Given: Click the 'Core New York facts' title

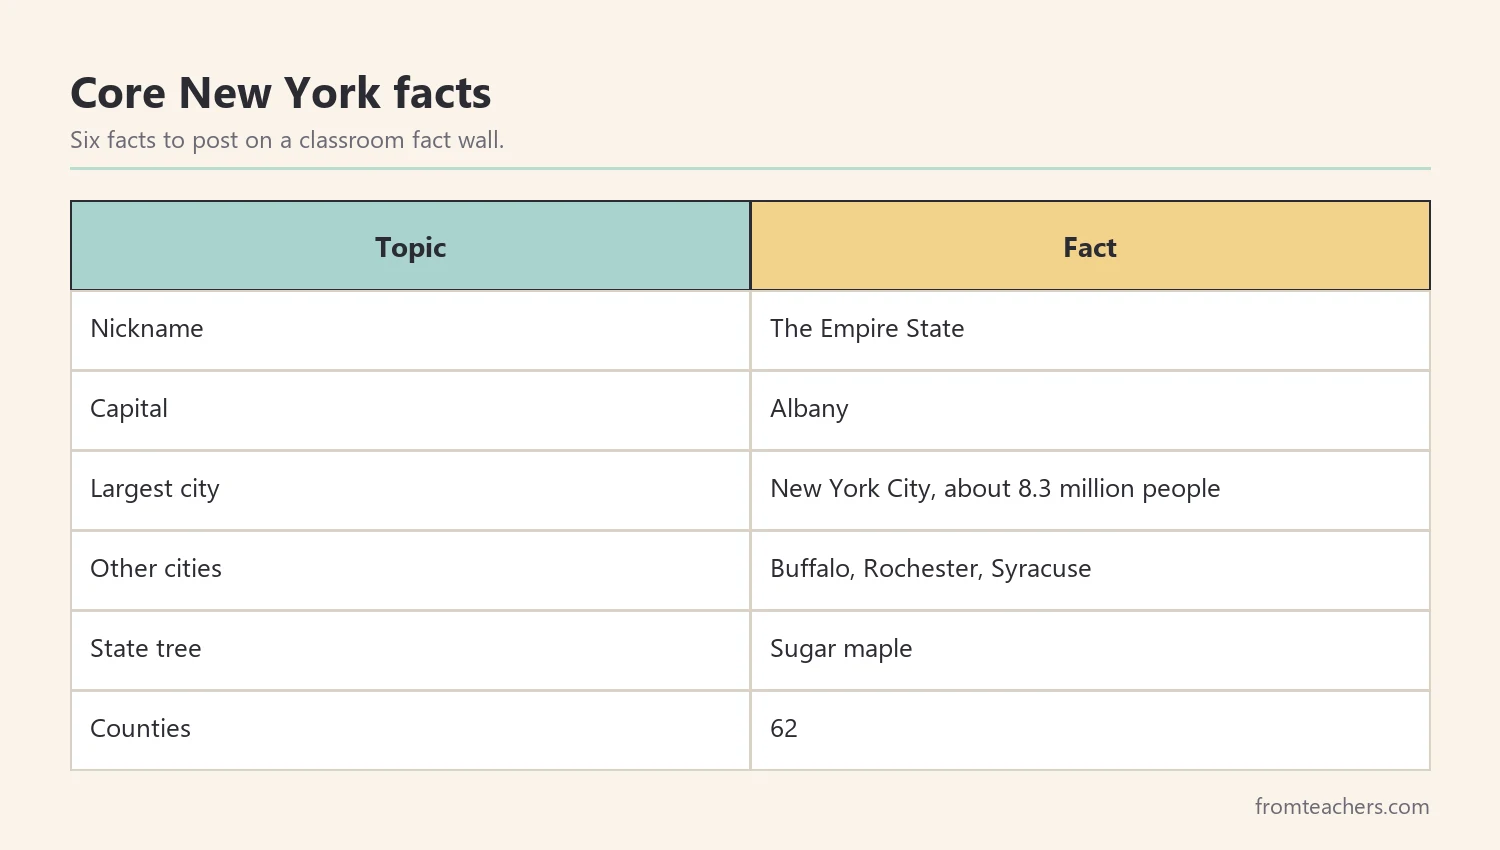Looking at the screenshot, I should pyautogui.click(x=280, y=93).
